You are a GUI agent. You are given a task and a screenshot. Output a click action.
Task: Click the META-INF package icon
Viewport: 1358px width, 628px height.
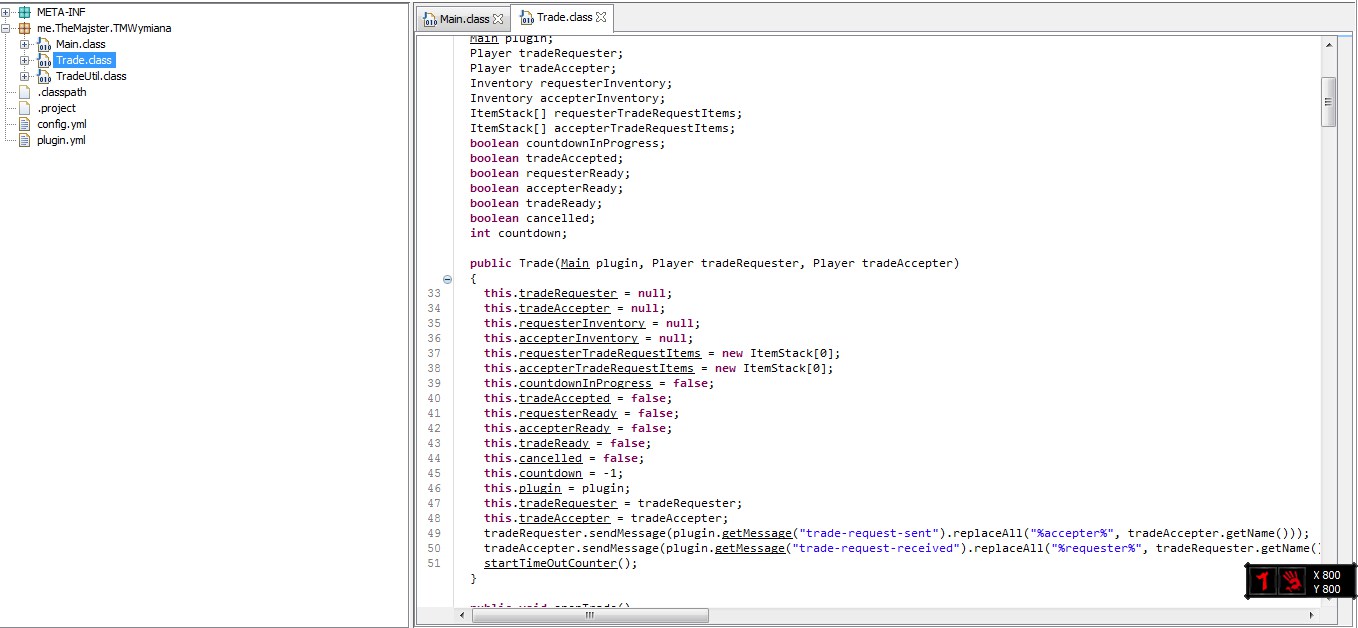tap(25, 12)
